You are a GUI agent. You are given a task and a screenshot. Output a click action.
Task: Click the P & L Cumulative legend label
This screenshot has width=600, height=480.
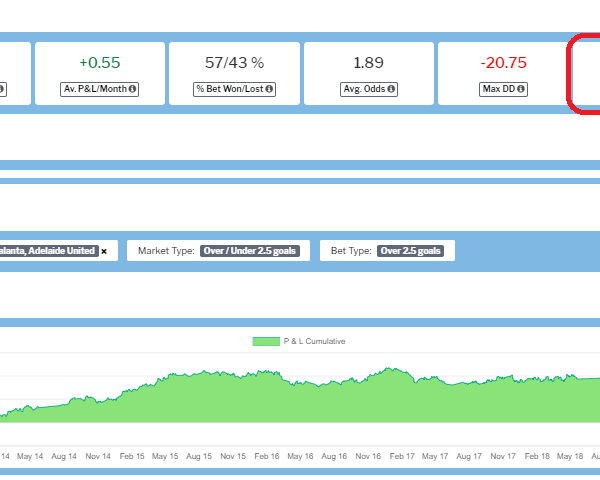tap(314, 341)
